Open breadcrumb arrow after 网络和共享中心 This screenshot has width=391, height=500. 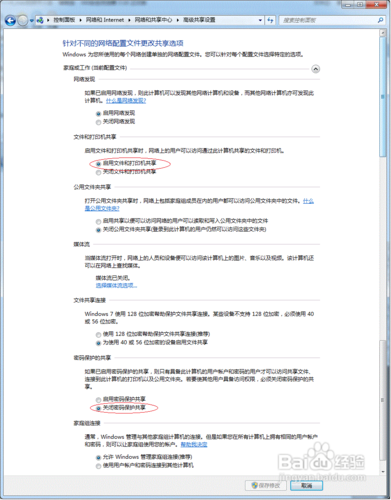[178, 20]
